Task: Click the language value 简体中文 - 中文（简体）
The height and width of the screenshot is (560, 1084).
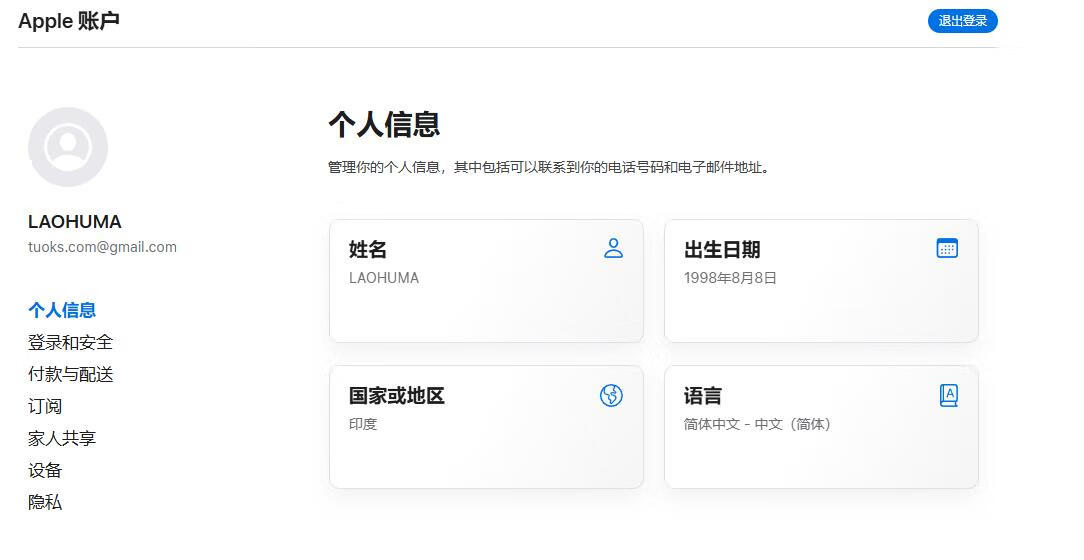Action: [757, 424]
